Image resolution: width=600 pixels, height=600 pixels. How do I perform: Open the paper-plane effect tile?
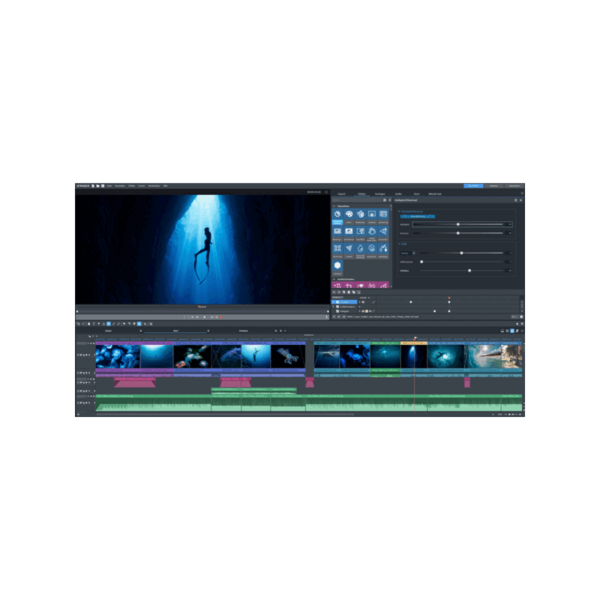point(349,251)
